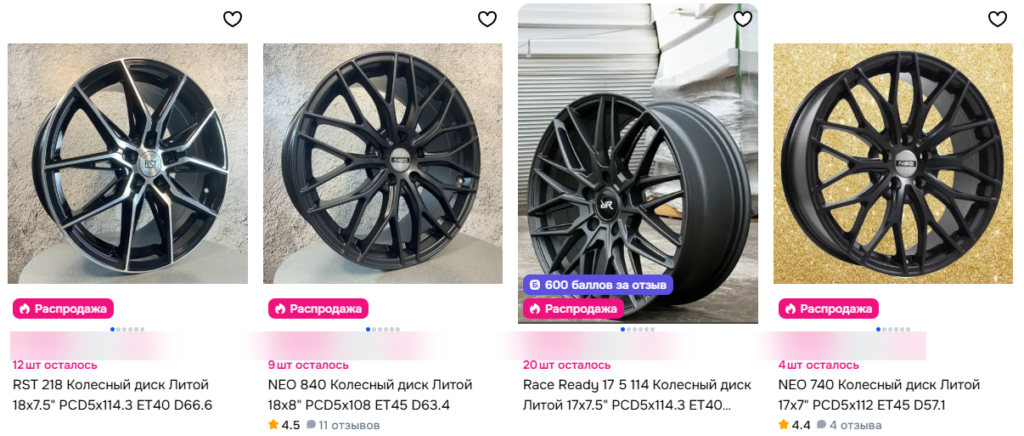Open NEO 840 Колесный диск title link
Image resolution: width=1024 pixels, height=436 pixels.
pyautogui.click(x=369, y=395)
